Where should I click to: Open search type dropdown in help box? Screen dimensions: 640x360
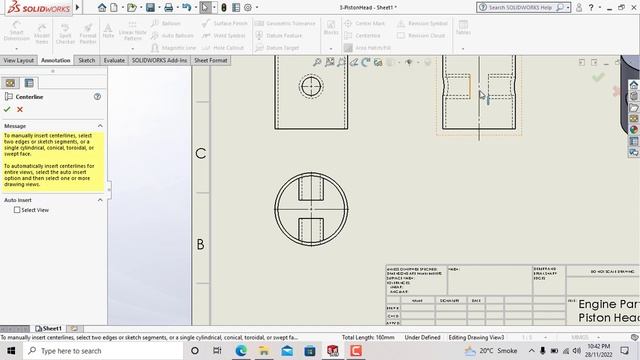pyautogui.click(x=568, y=7)
